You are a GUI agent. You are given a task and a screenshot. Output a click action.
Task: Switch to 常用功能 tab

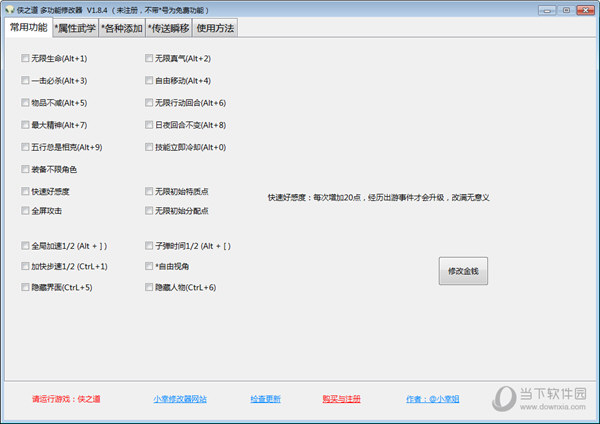click(x=29, y=28)
